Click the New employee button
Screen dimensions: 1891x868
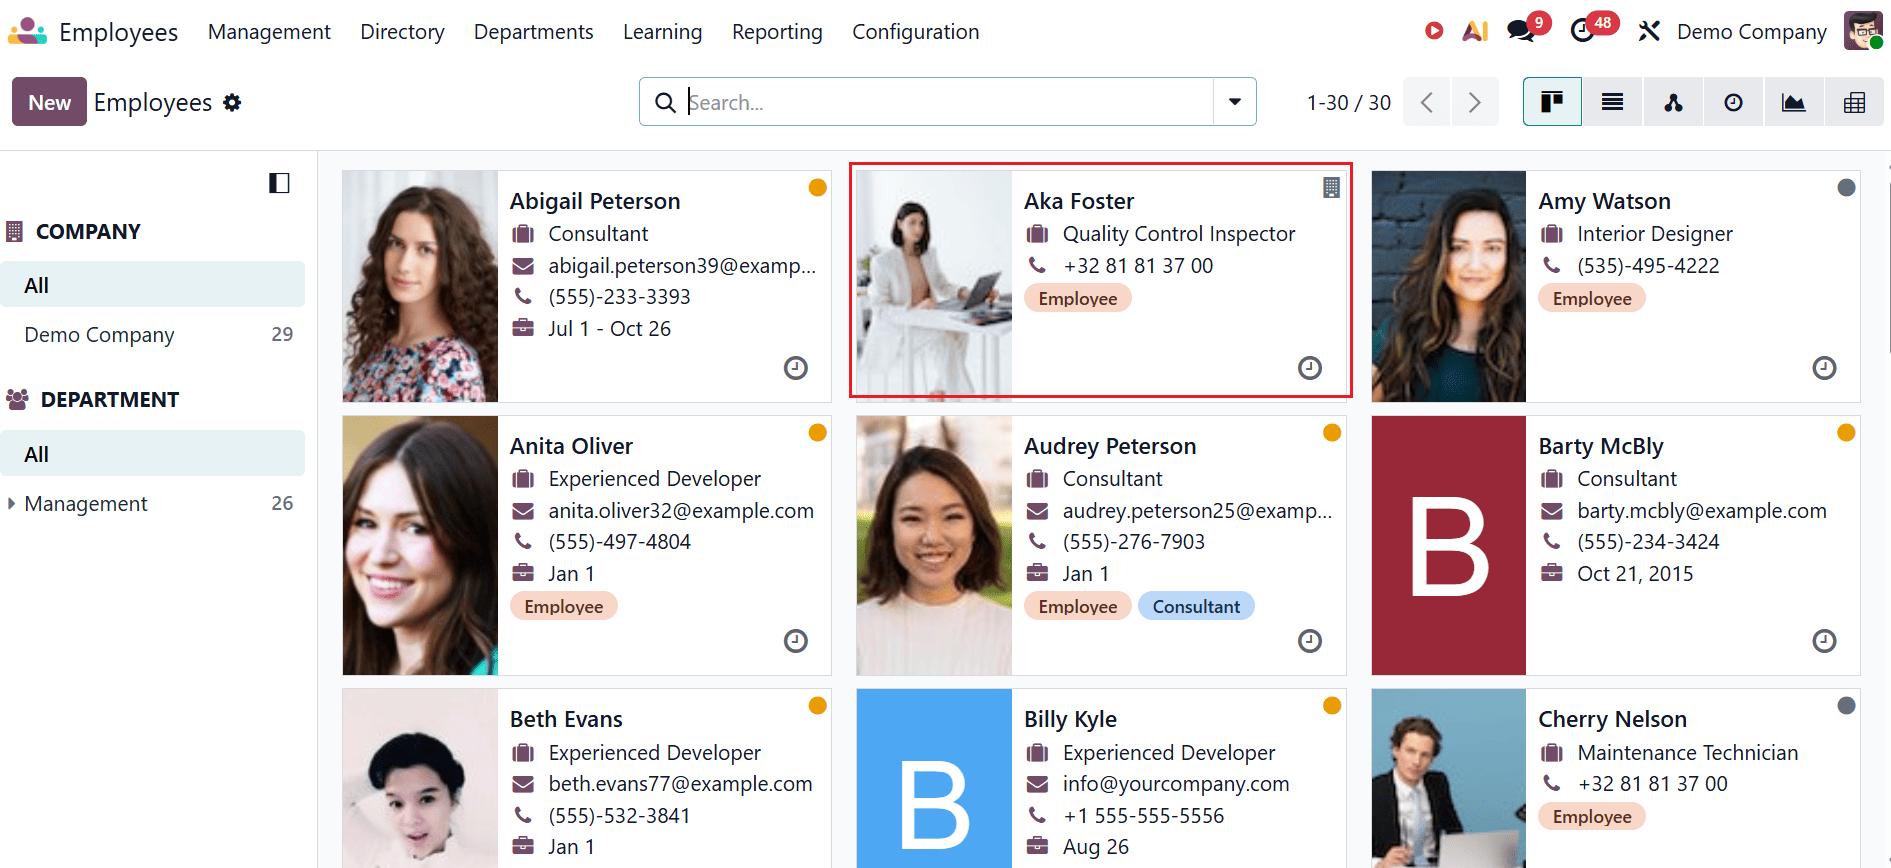point(49,102)
